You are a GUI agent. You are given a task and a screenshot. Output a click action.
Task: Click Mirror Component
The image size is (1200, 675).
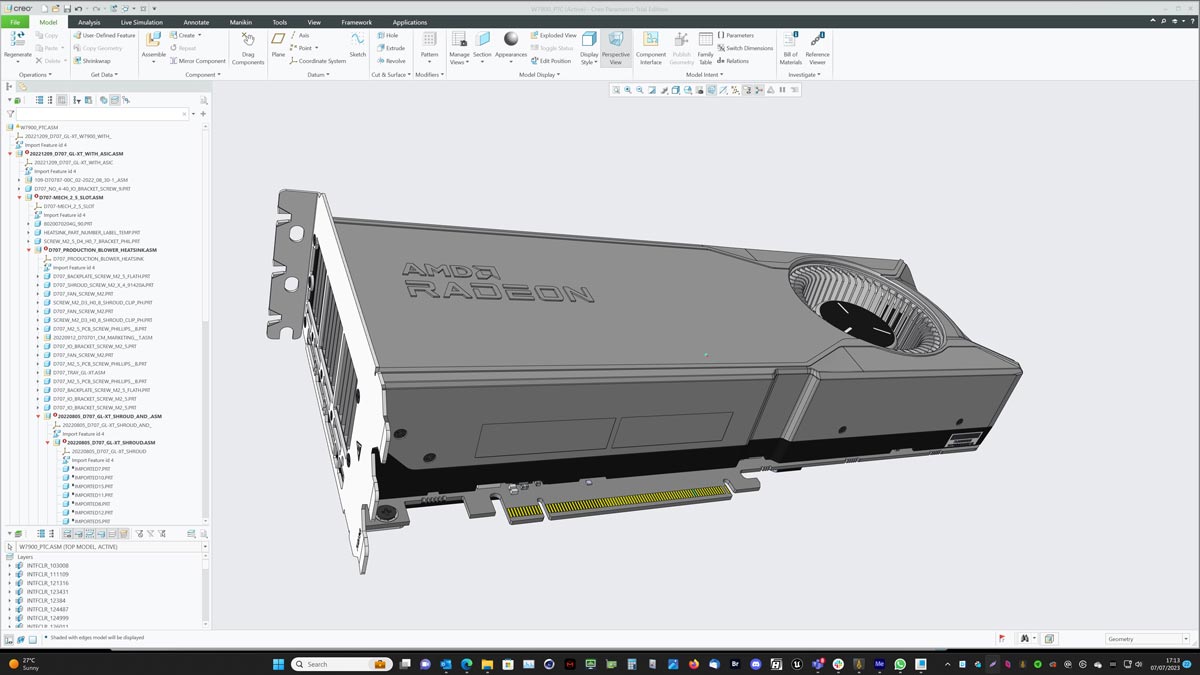point(198,61)
